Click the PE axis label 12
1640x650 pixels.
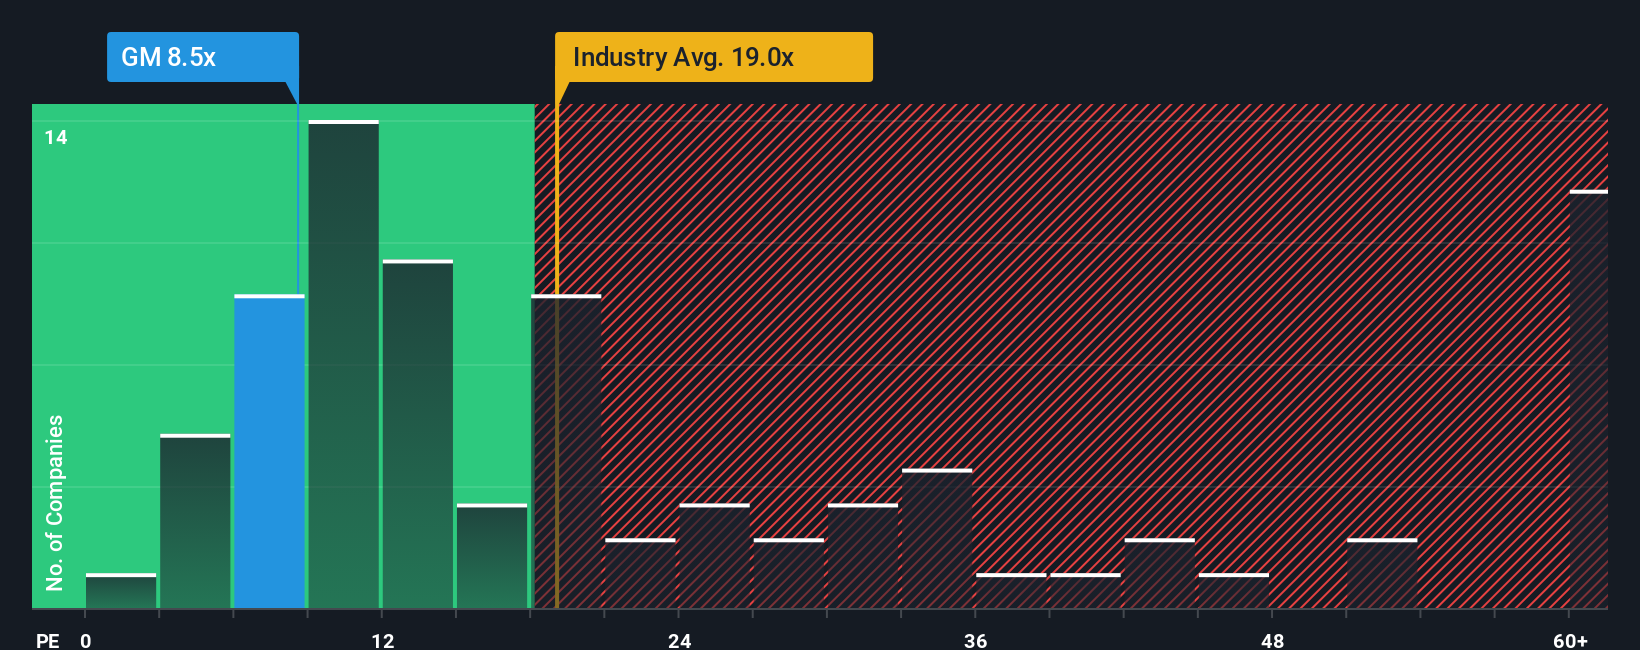[x=383, y=640]
